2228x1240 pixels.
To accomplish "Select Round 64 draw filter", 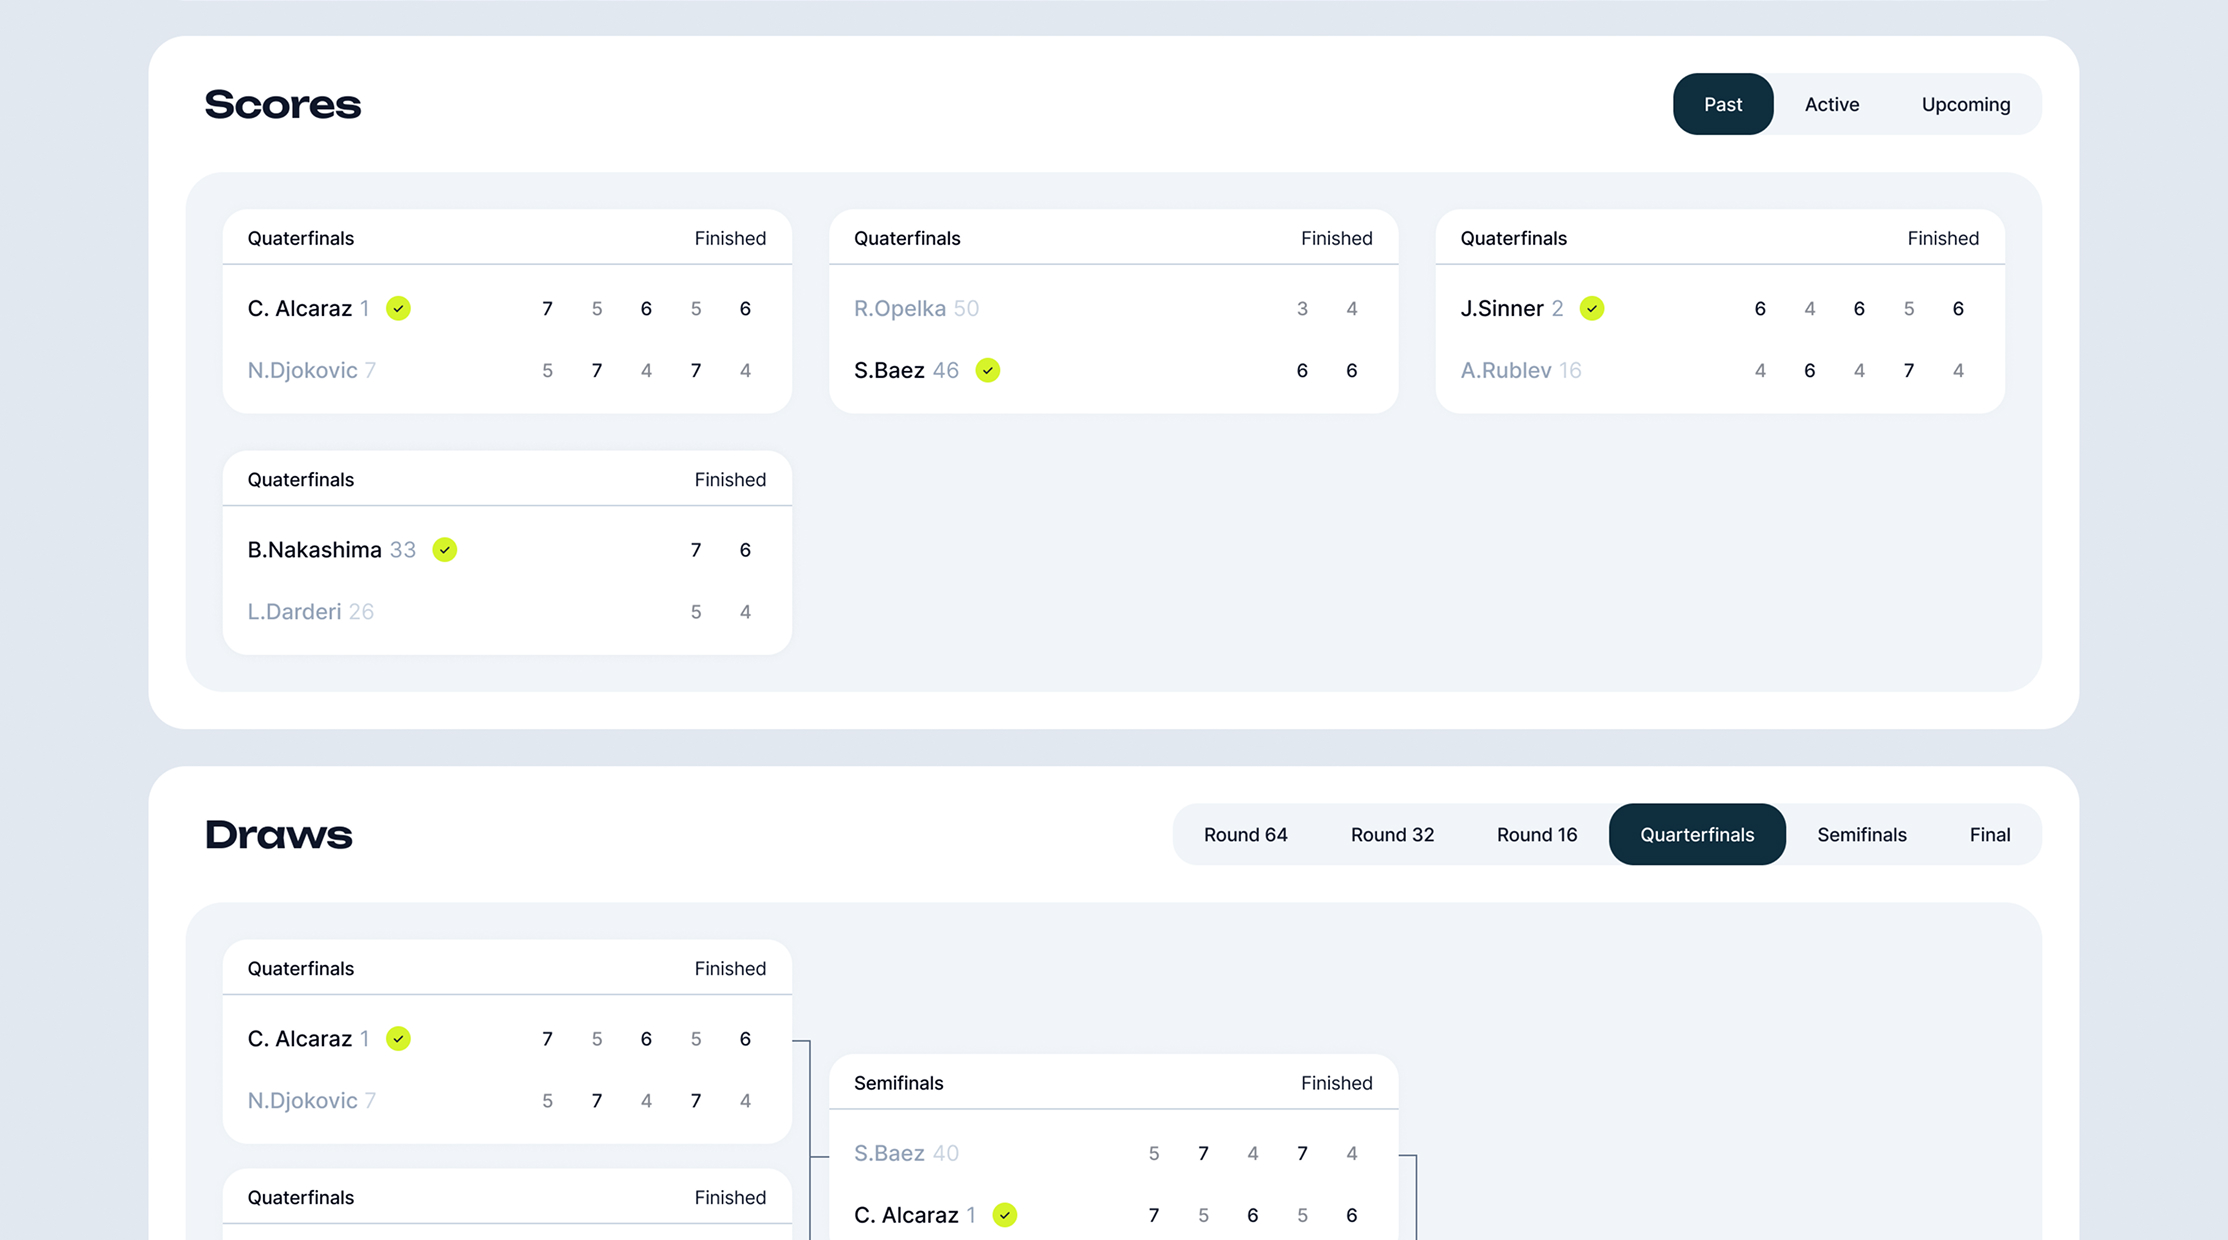I will pos(1245,834).
